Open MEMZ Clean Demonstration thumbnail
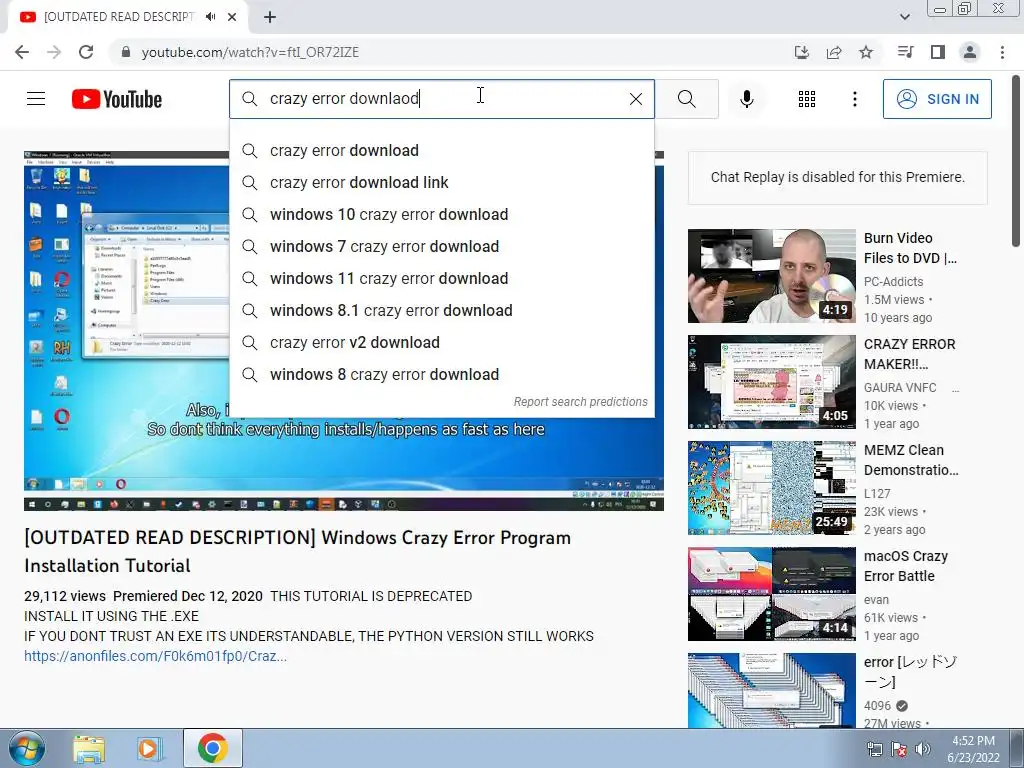 pos(771,488)
